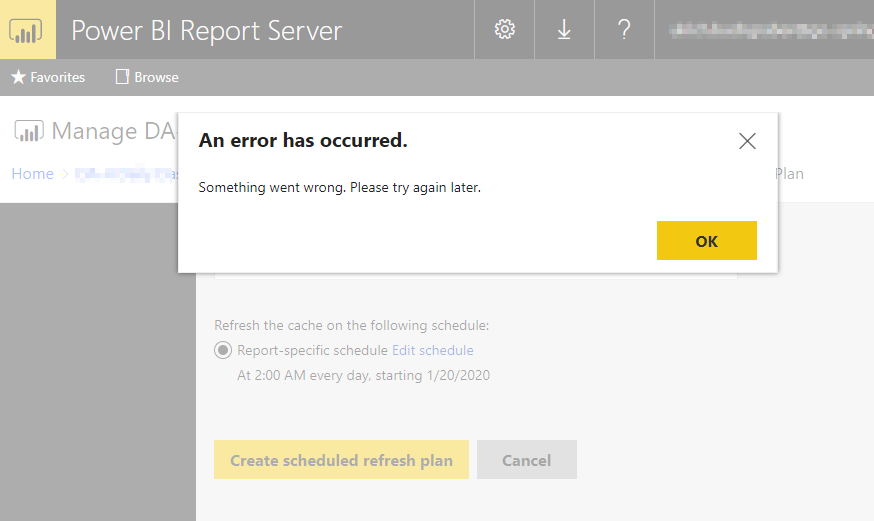Click the blurred folder breadcrumb link
874x521 pixels.
tap(127, 174)
